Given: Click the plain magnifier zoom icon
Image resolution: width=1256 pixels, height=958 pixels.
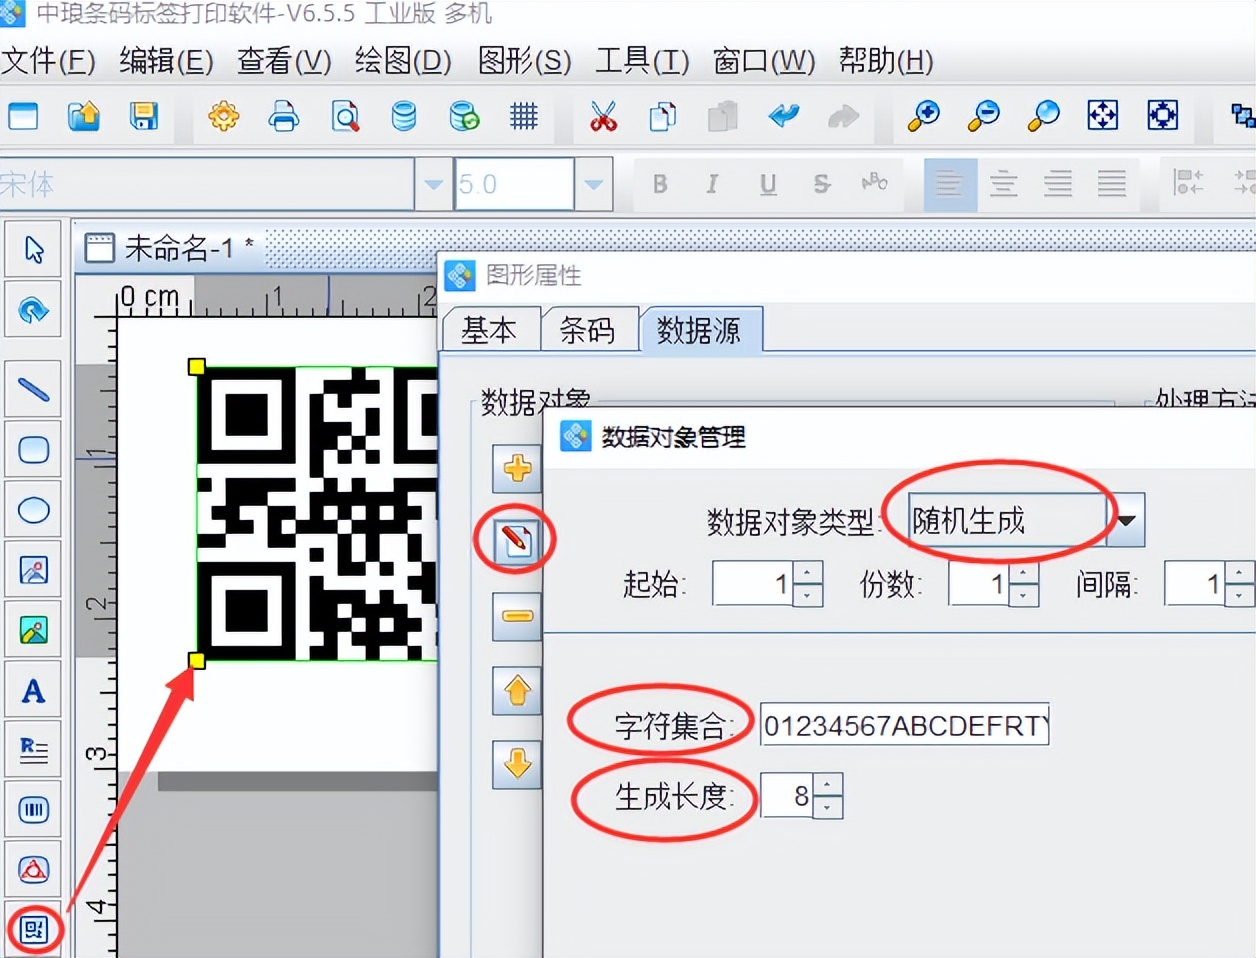Looking at the screenshot, I should tap(1044, 117).
